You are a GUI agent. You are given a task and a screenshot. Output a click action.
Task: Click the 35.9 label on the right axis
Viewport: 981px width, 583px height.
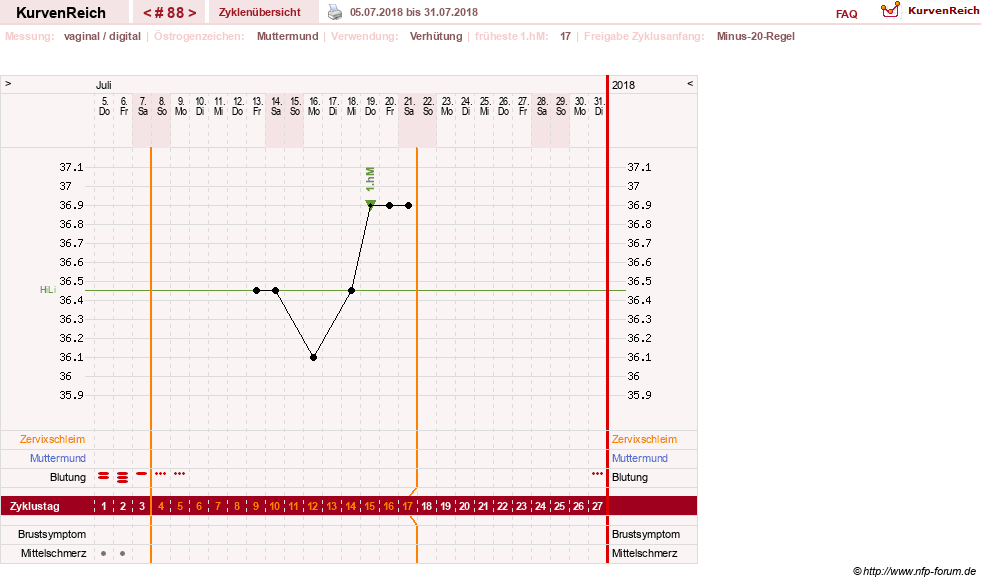coord(639,395)
